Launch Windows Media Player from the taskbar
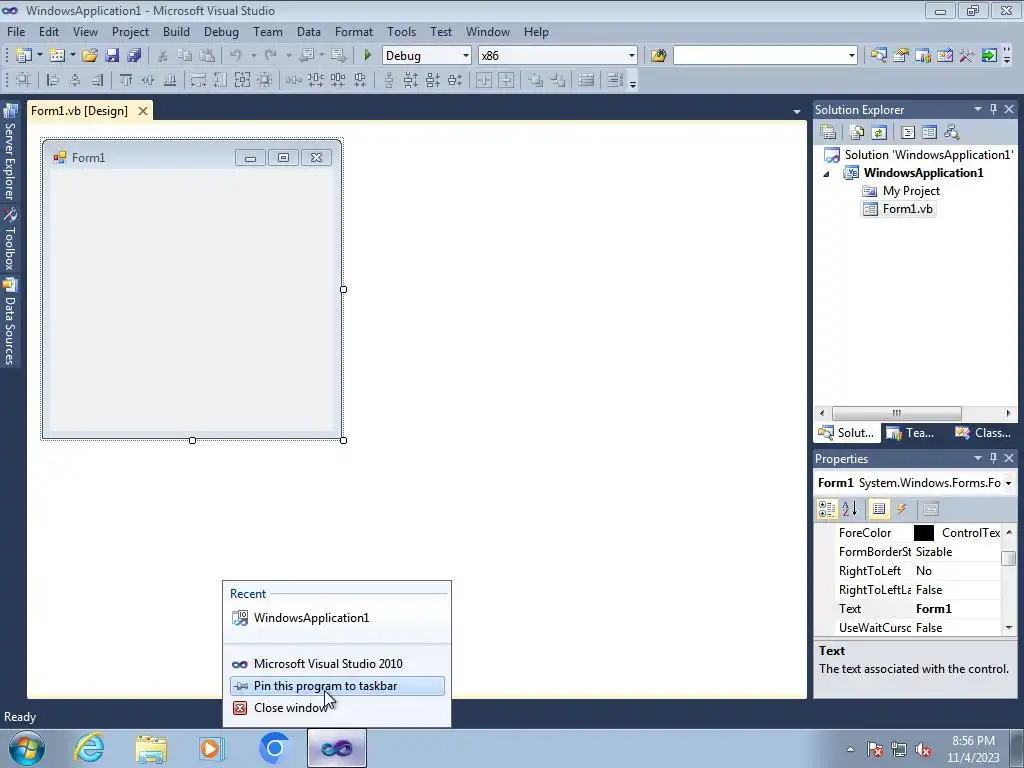The height and width of the screenshot is (768, 1024). tap(212, 748)
